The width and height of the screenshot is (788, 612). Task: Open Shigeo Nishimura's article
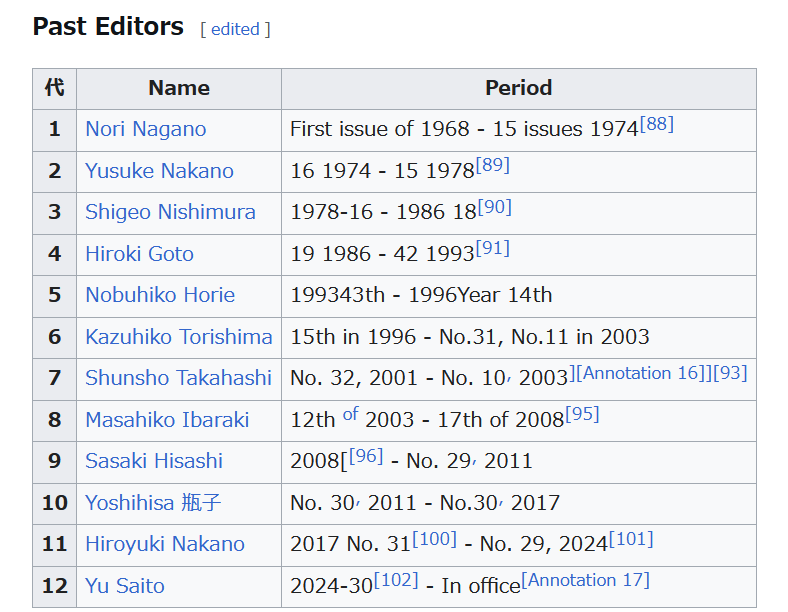(170, 212)
